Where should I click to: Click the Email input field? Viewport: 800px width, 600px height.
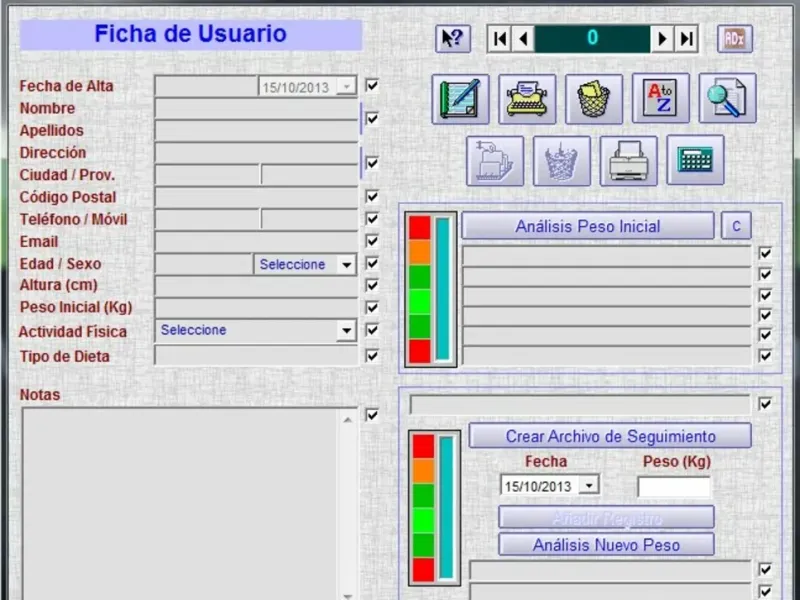pyautogui.click(x=257, y=241)
